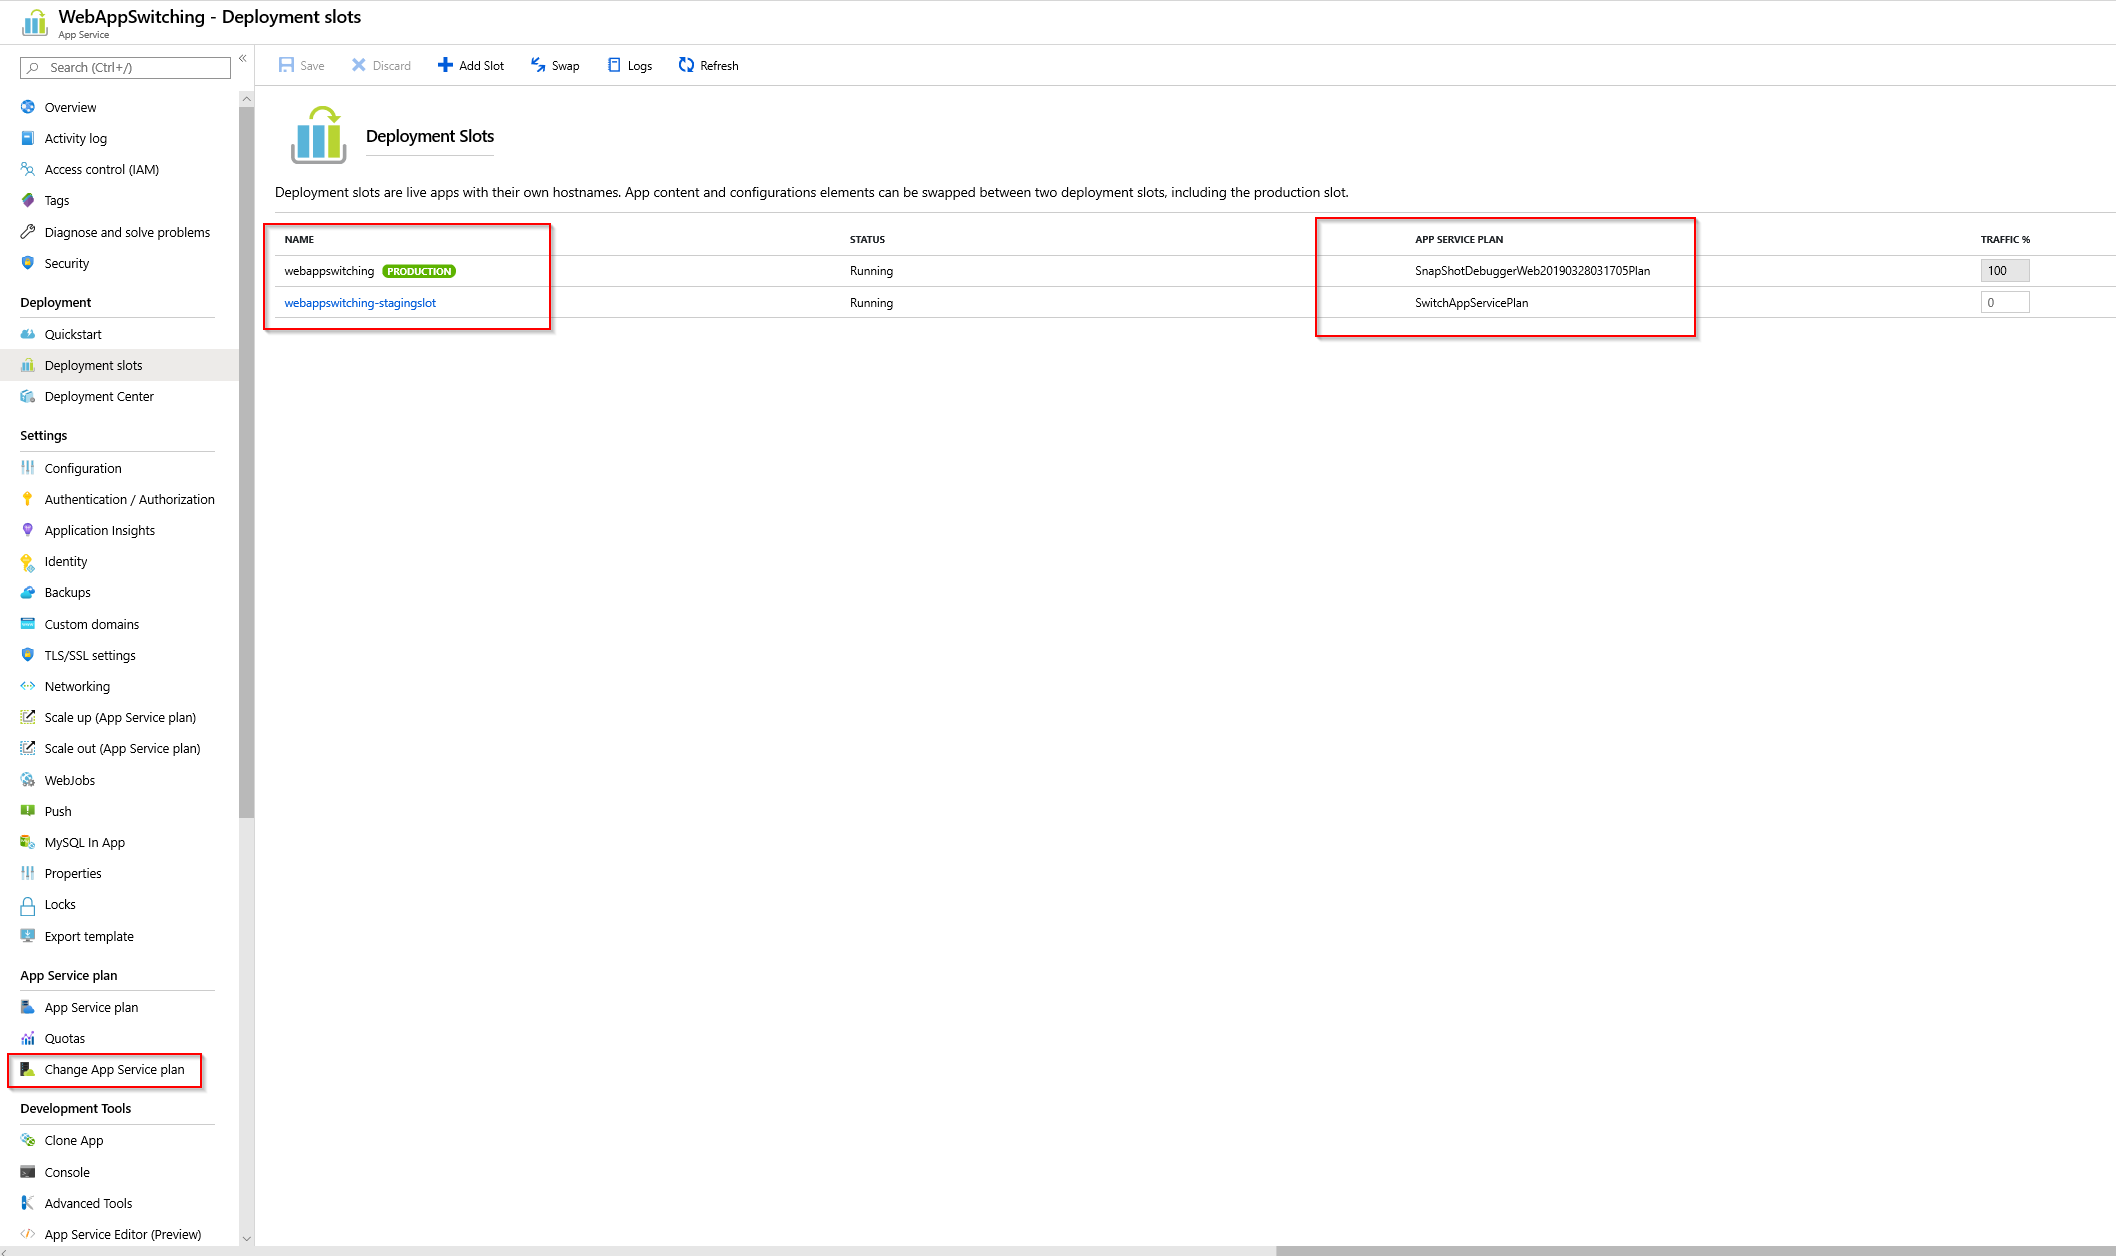Switch to the Deployment Center page
Viewport: 2116px width, 1256px height.
tap(99, 396)
